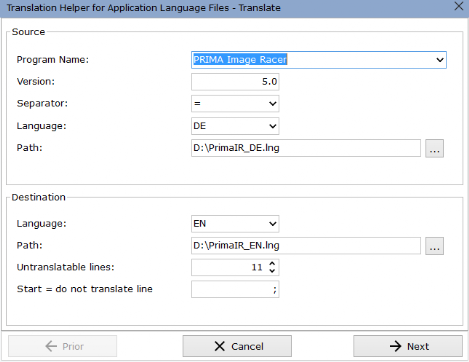Click the Source Path field with PrimaIR_DE.lng
Image resolution: width=469 pixels, height=362 pixels.
pos(306,148)
